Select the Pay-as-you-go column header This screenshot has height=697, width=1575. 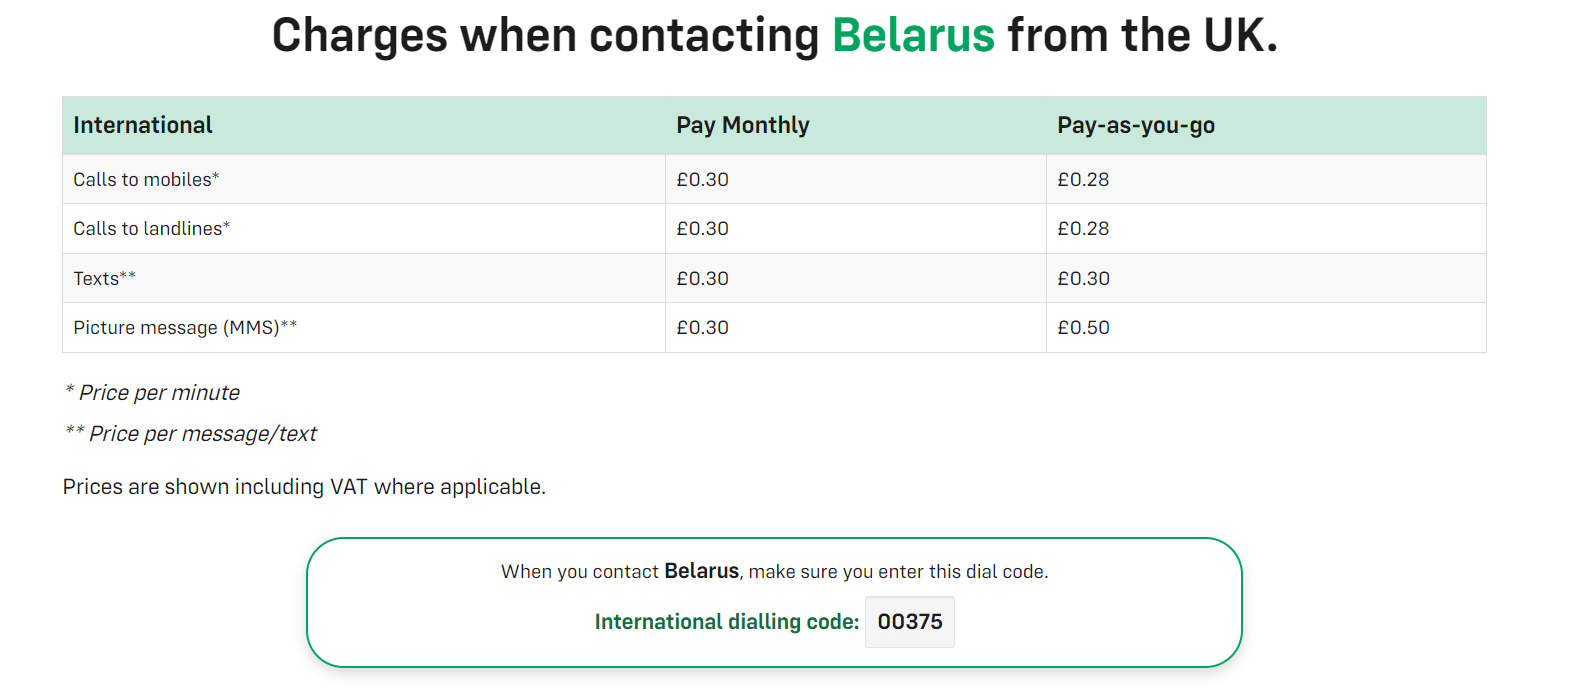(x=1136, y=125)
